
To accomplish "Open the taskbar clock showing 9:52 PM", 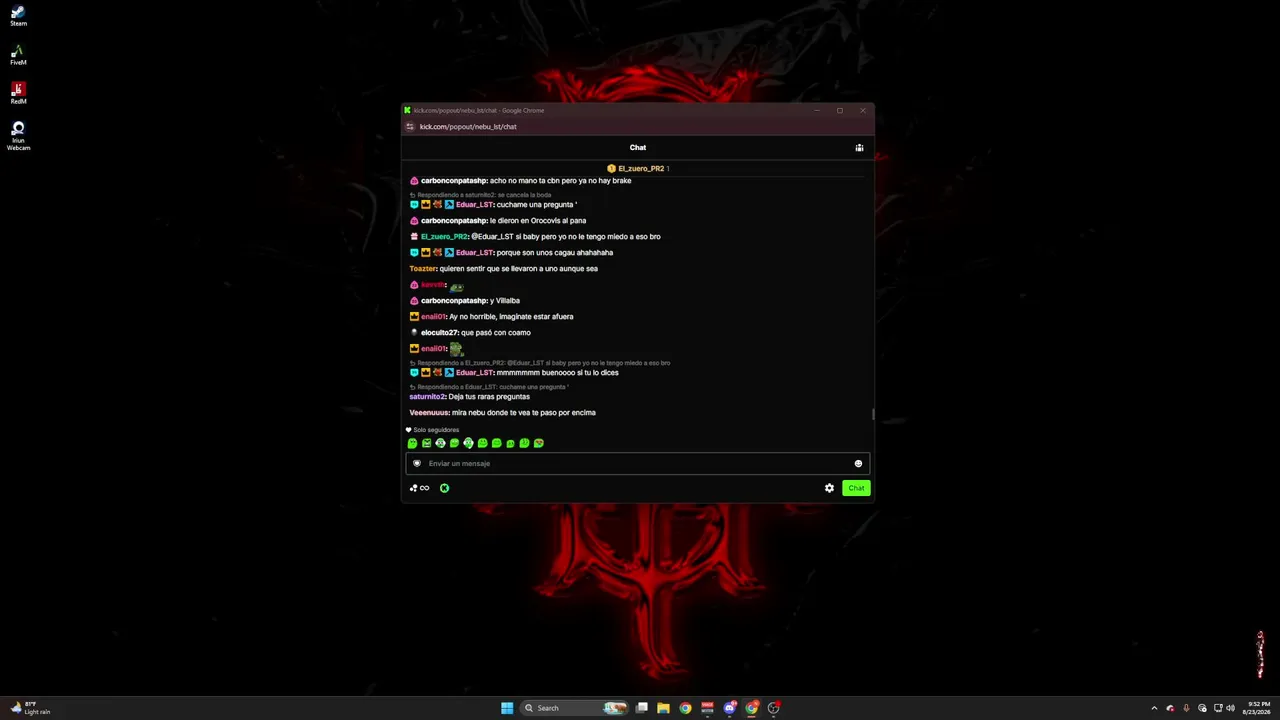I will point(1256,708).
